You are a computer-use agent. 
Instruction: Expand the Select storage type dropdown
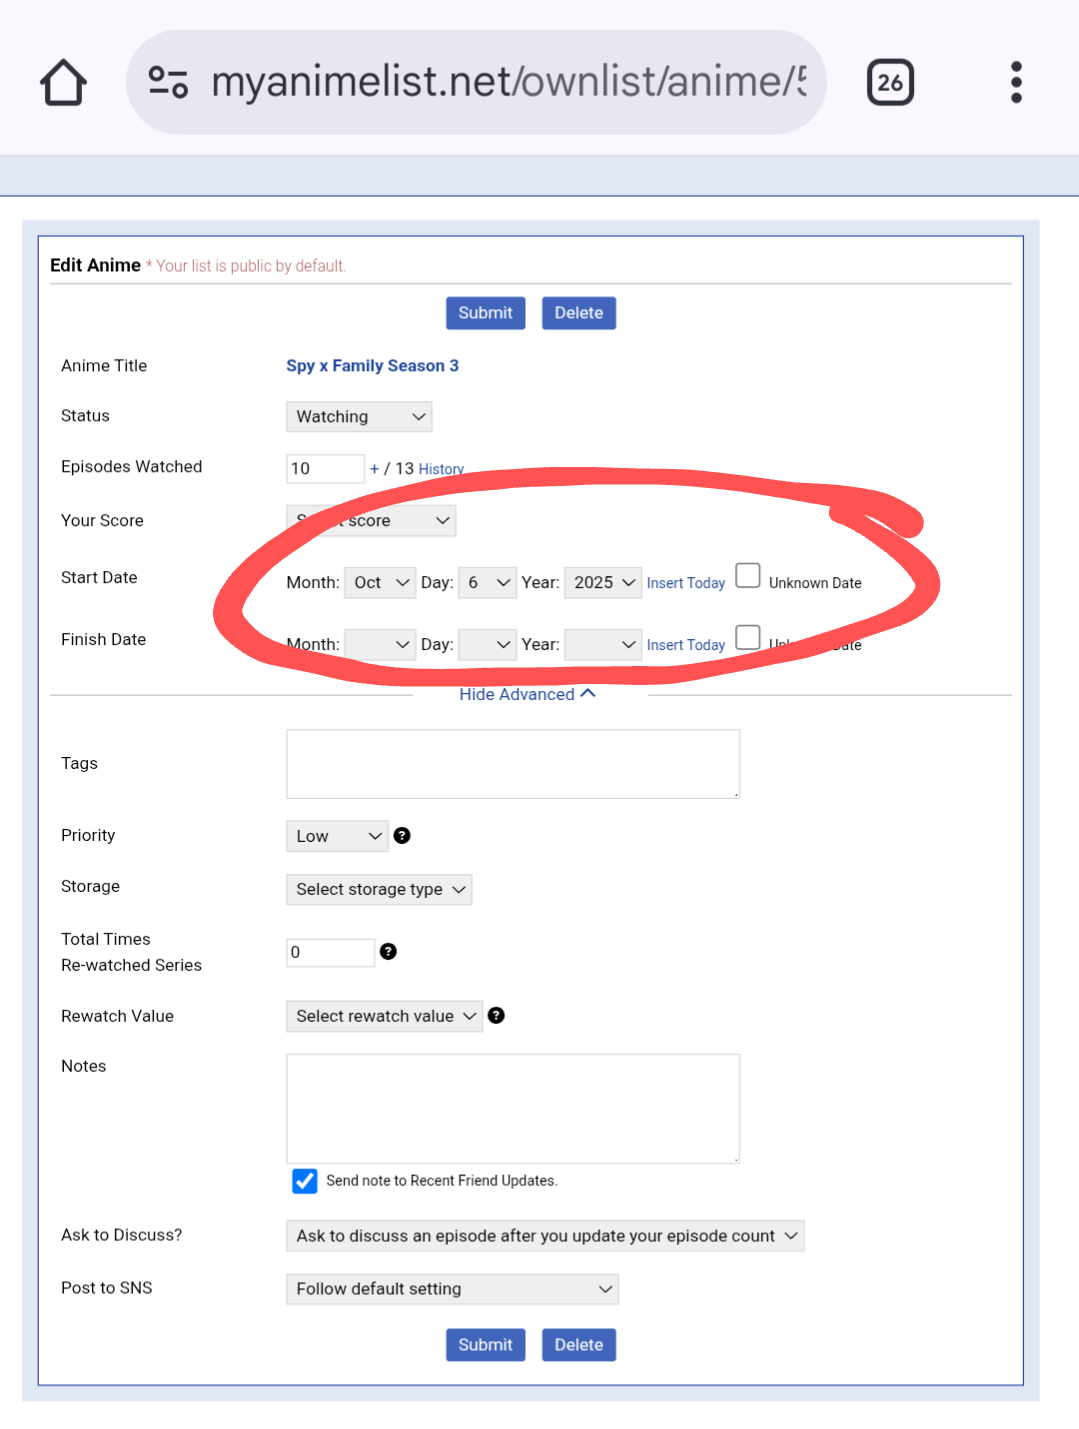[379, 889]
